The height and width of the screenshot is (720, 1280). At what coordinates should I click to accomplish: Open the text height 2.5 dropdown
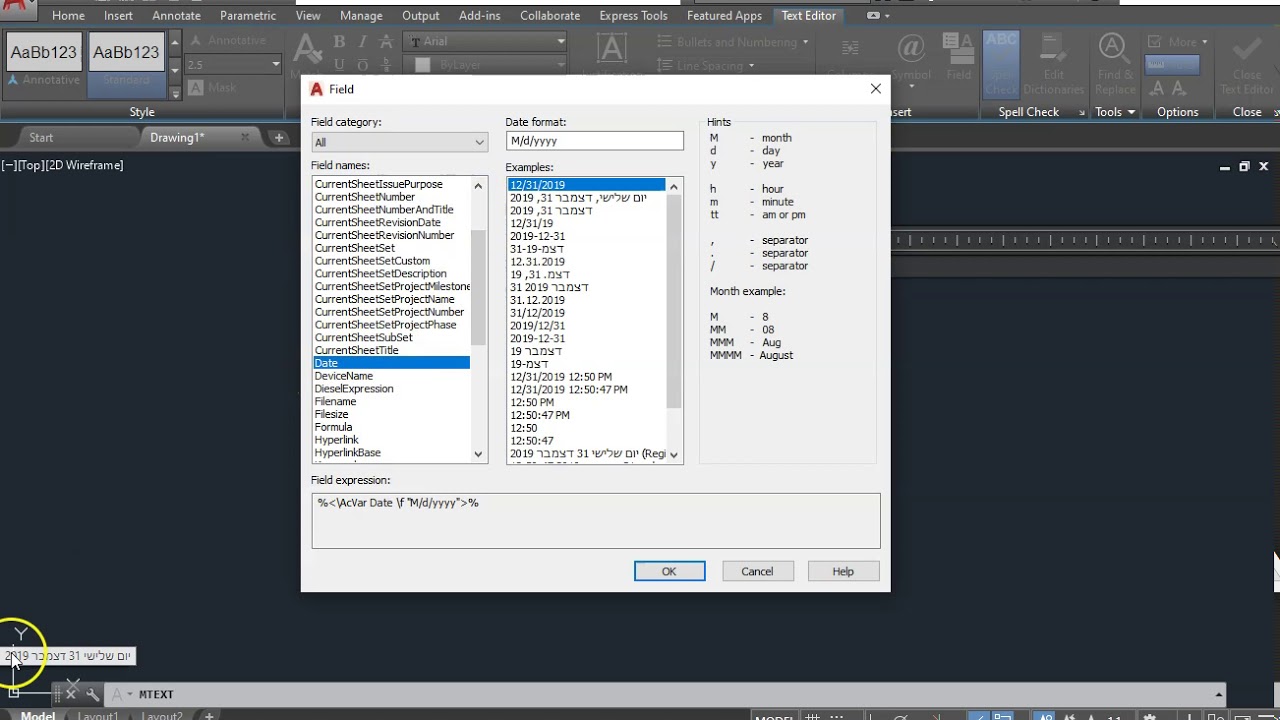click(276, 65)
